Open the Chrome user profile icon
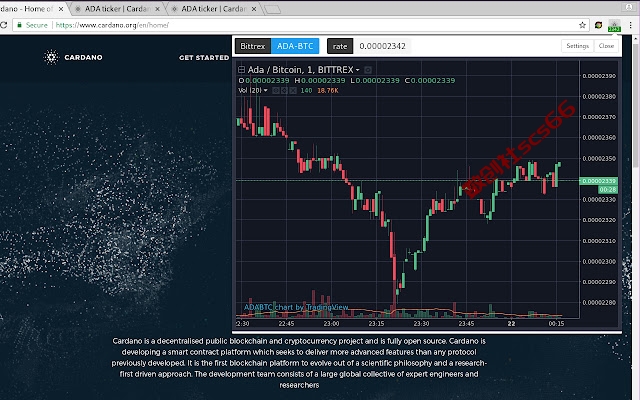 click(629, 7)
